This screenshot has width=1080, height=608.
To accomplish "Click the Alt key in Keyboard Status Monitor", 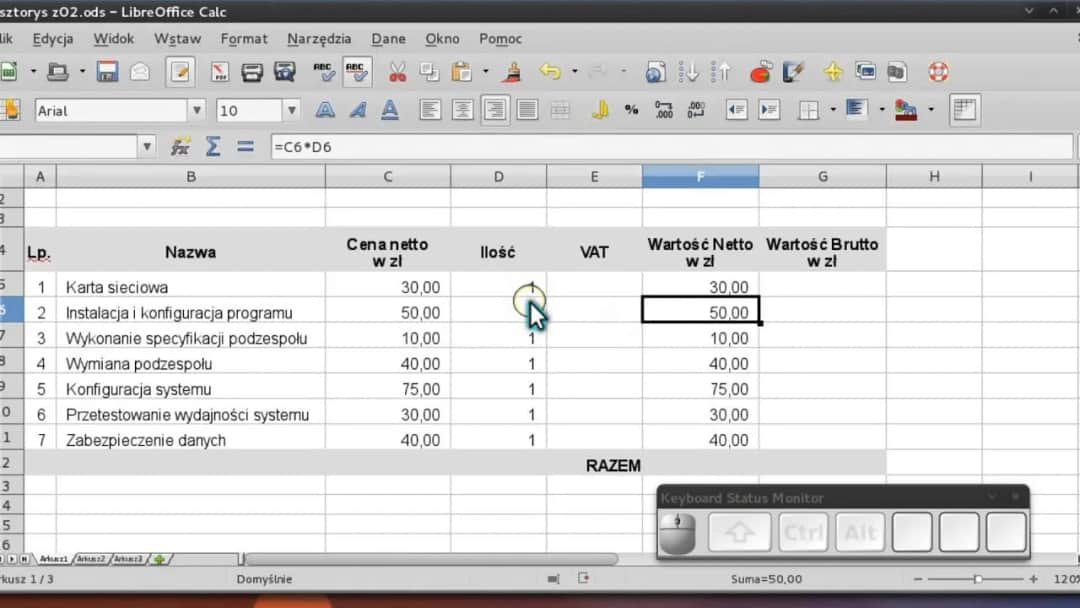I will coord(860,533).
